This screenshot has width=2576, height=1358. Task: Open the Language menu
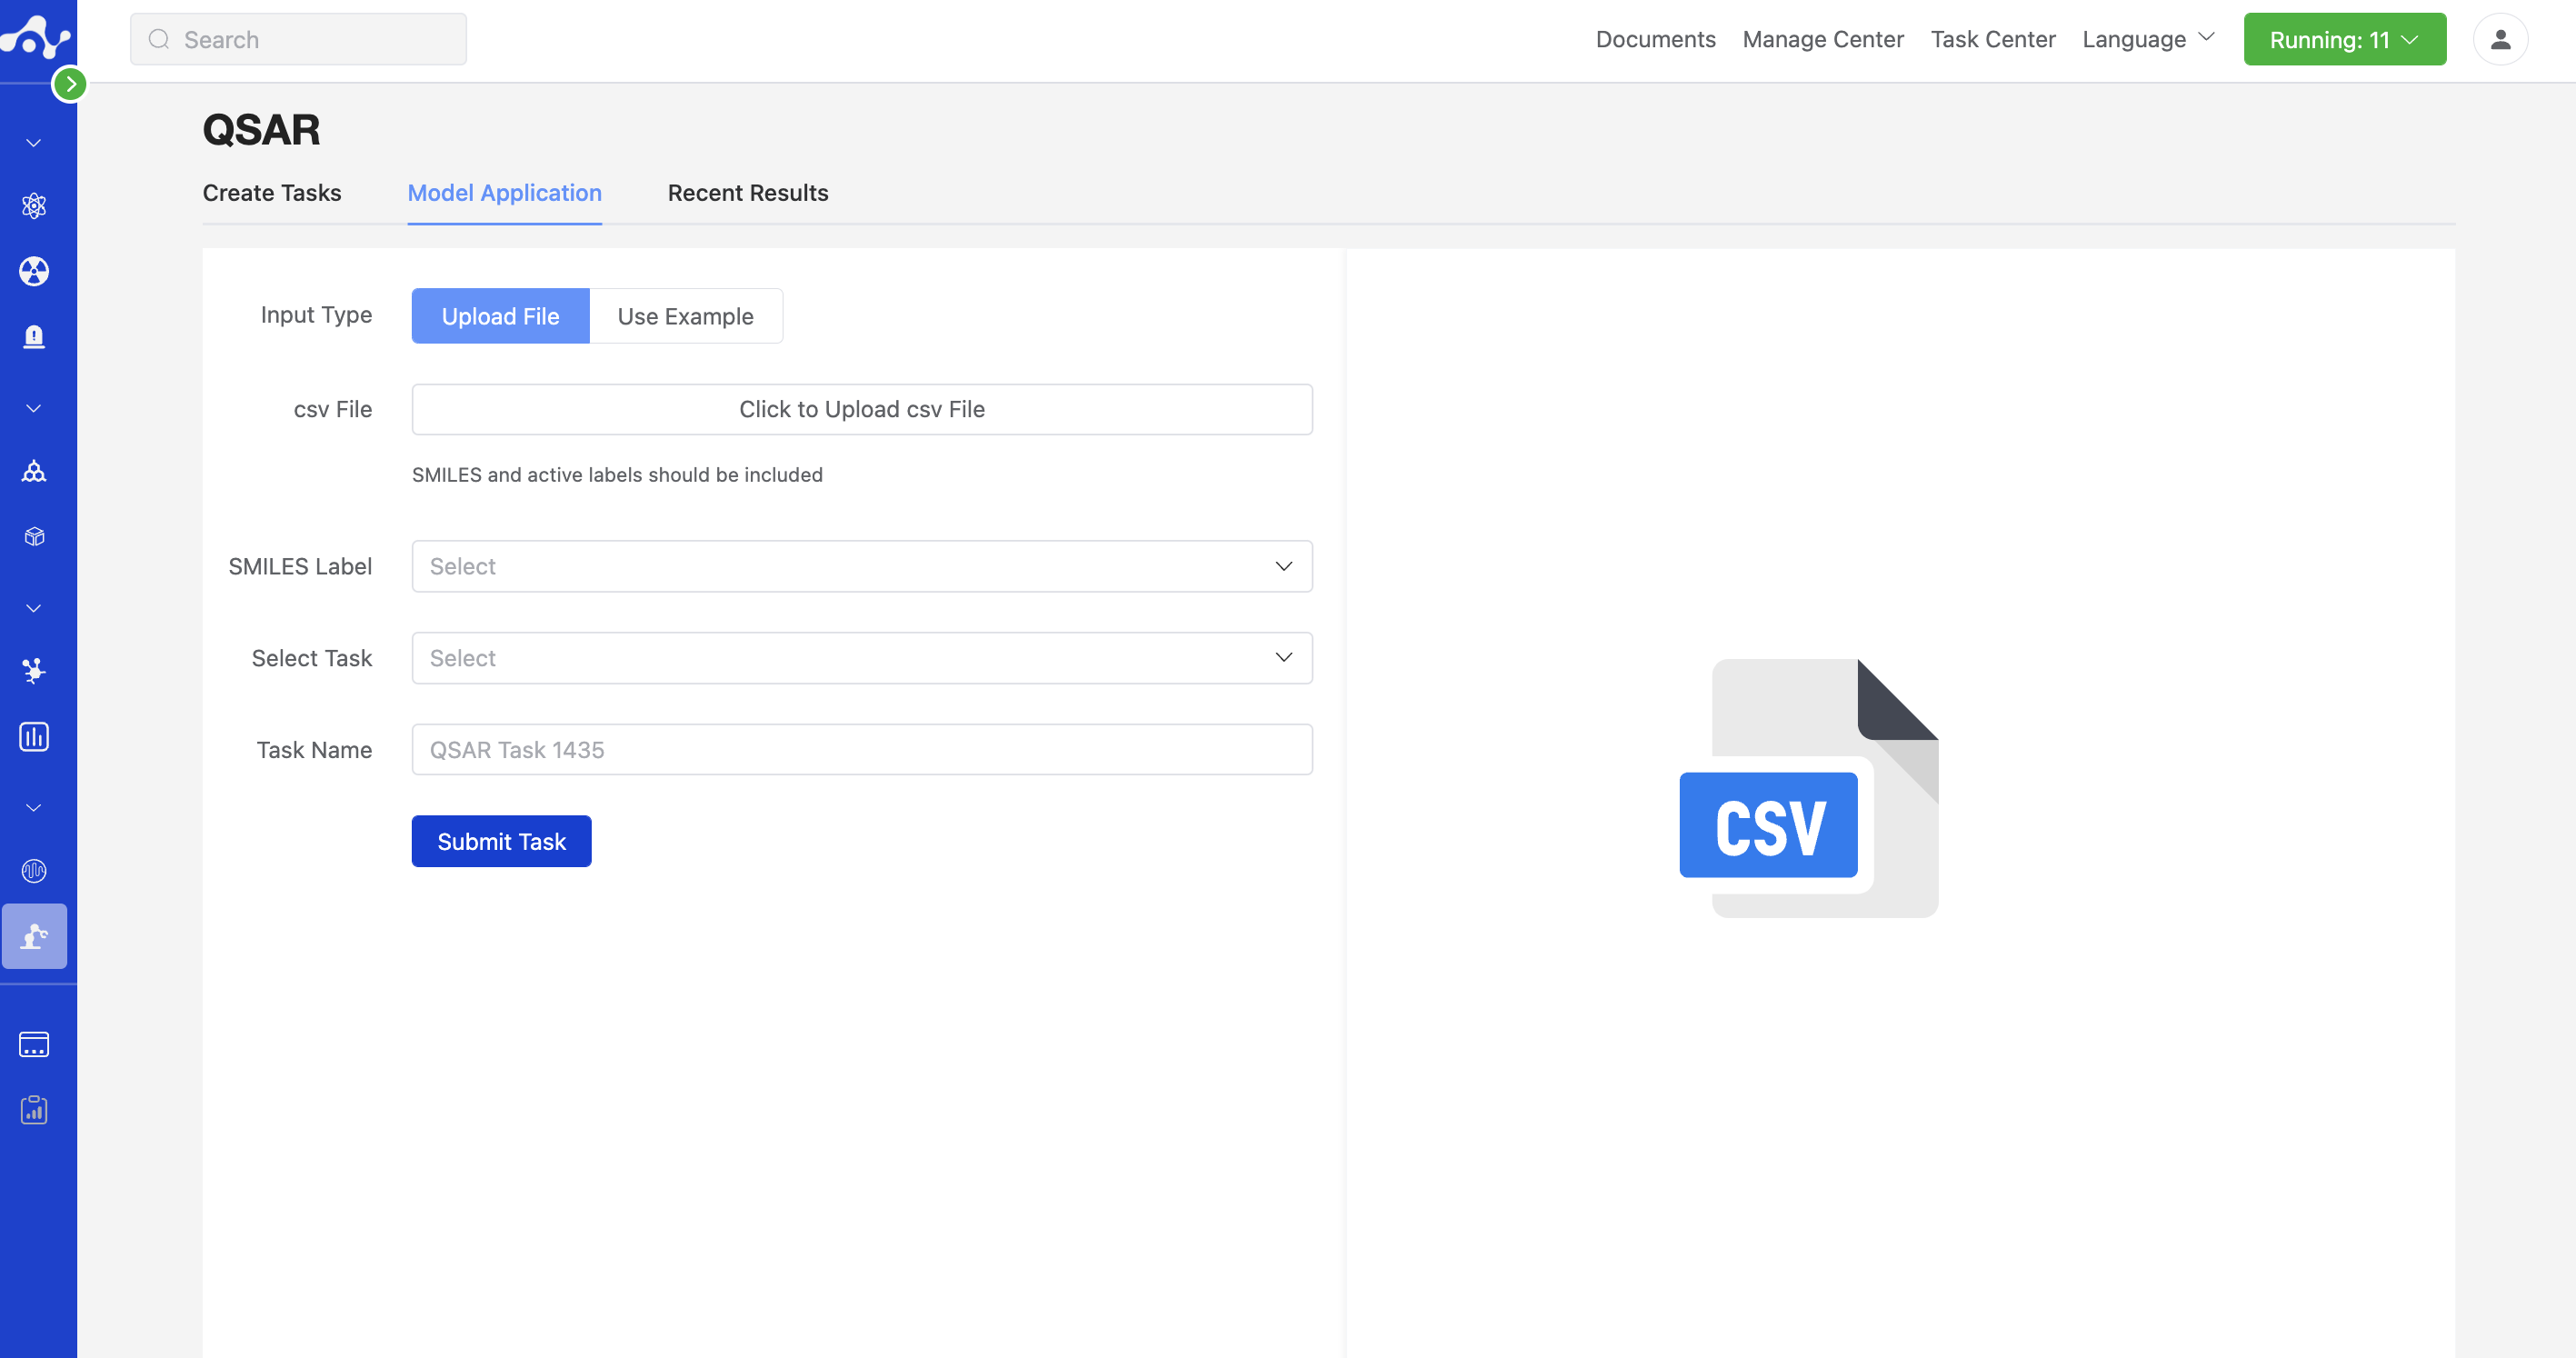[2147, 39]
